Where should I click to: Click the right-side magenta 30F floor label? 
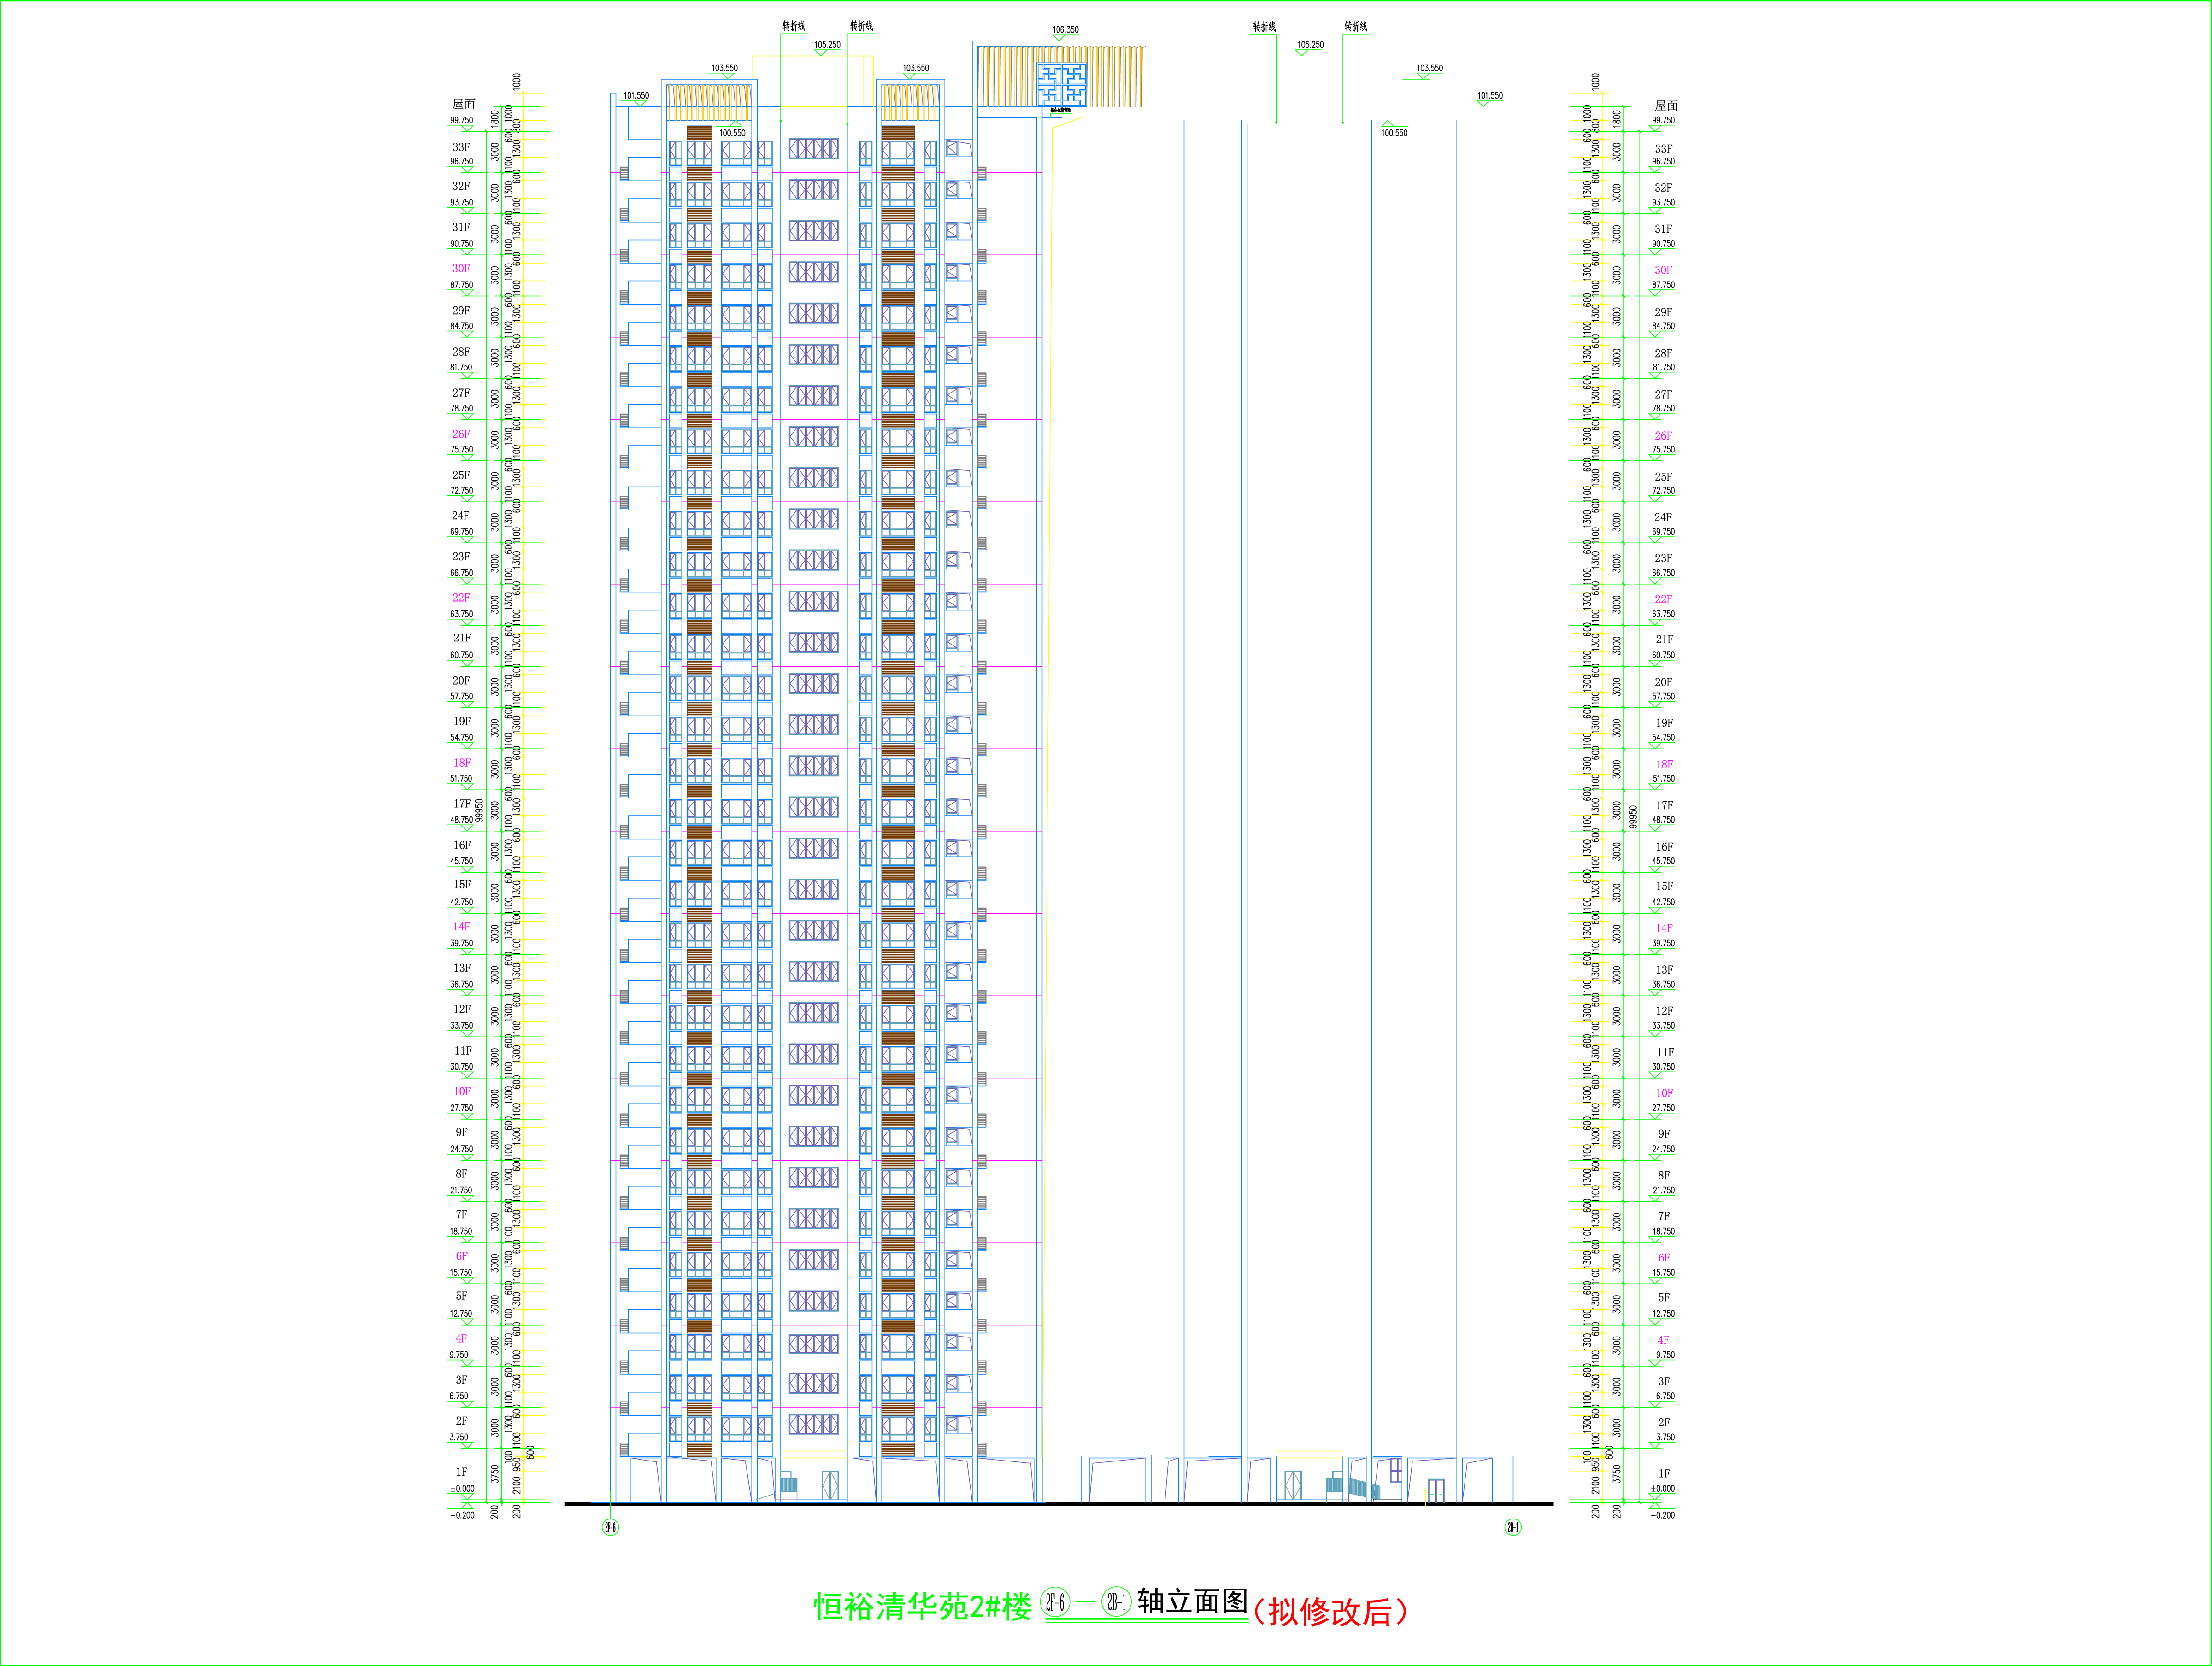coord(1663,270)
